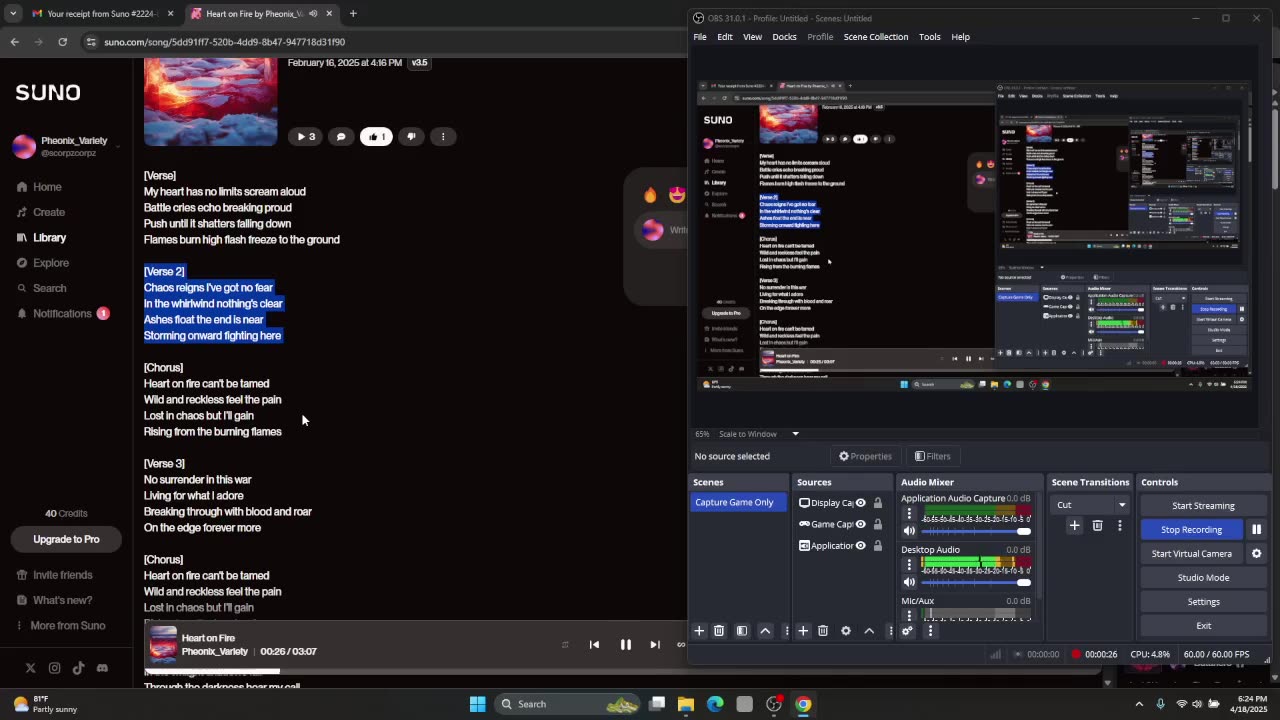
Task: Like the song with thumbs up
Action: tap(376, 136)
